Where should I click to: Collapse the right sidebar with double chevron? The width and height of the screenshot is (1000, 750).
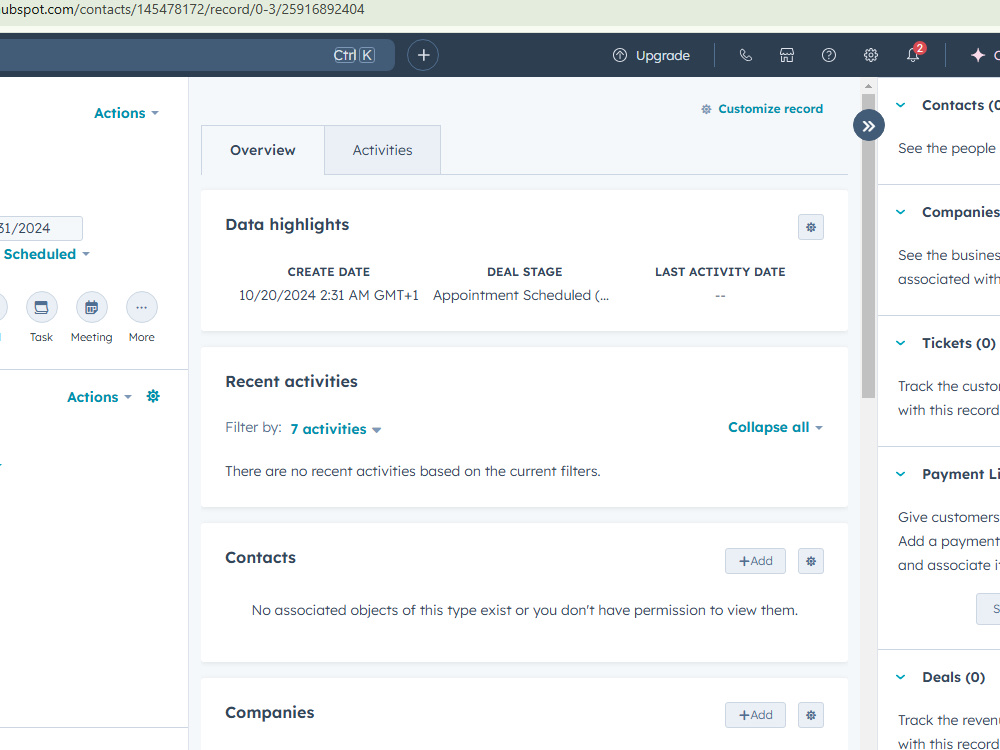pos(869,126)
